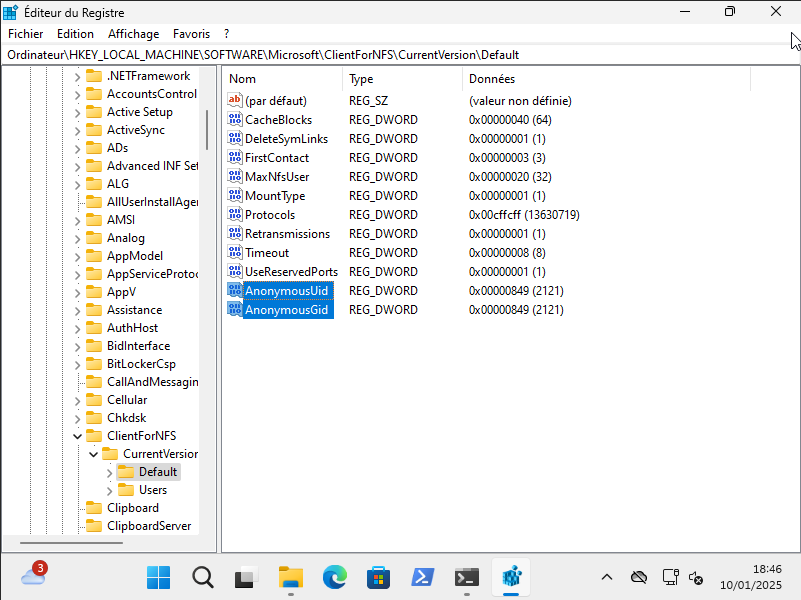Open the Windows Start menu
Image resolution: width=801 pixels, height=600 pixels.
point(158,578)
